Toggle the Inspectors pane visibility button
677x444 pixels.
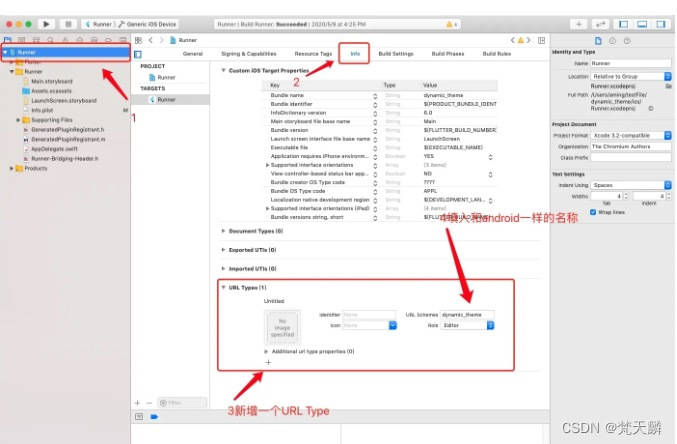coord(661,24)
